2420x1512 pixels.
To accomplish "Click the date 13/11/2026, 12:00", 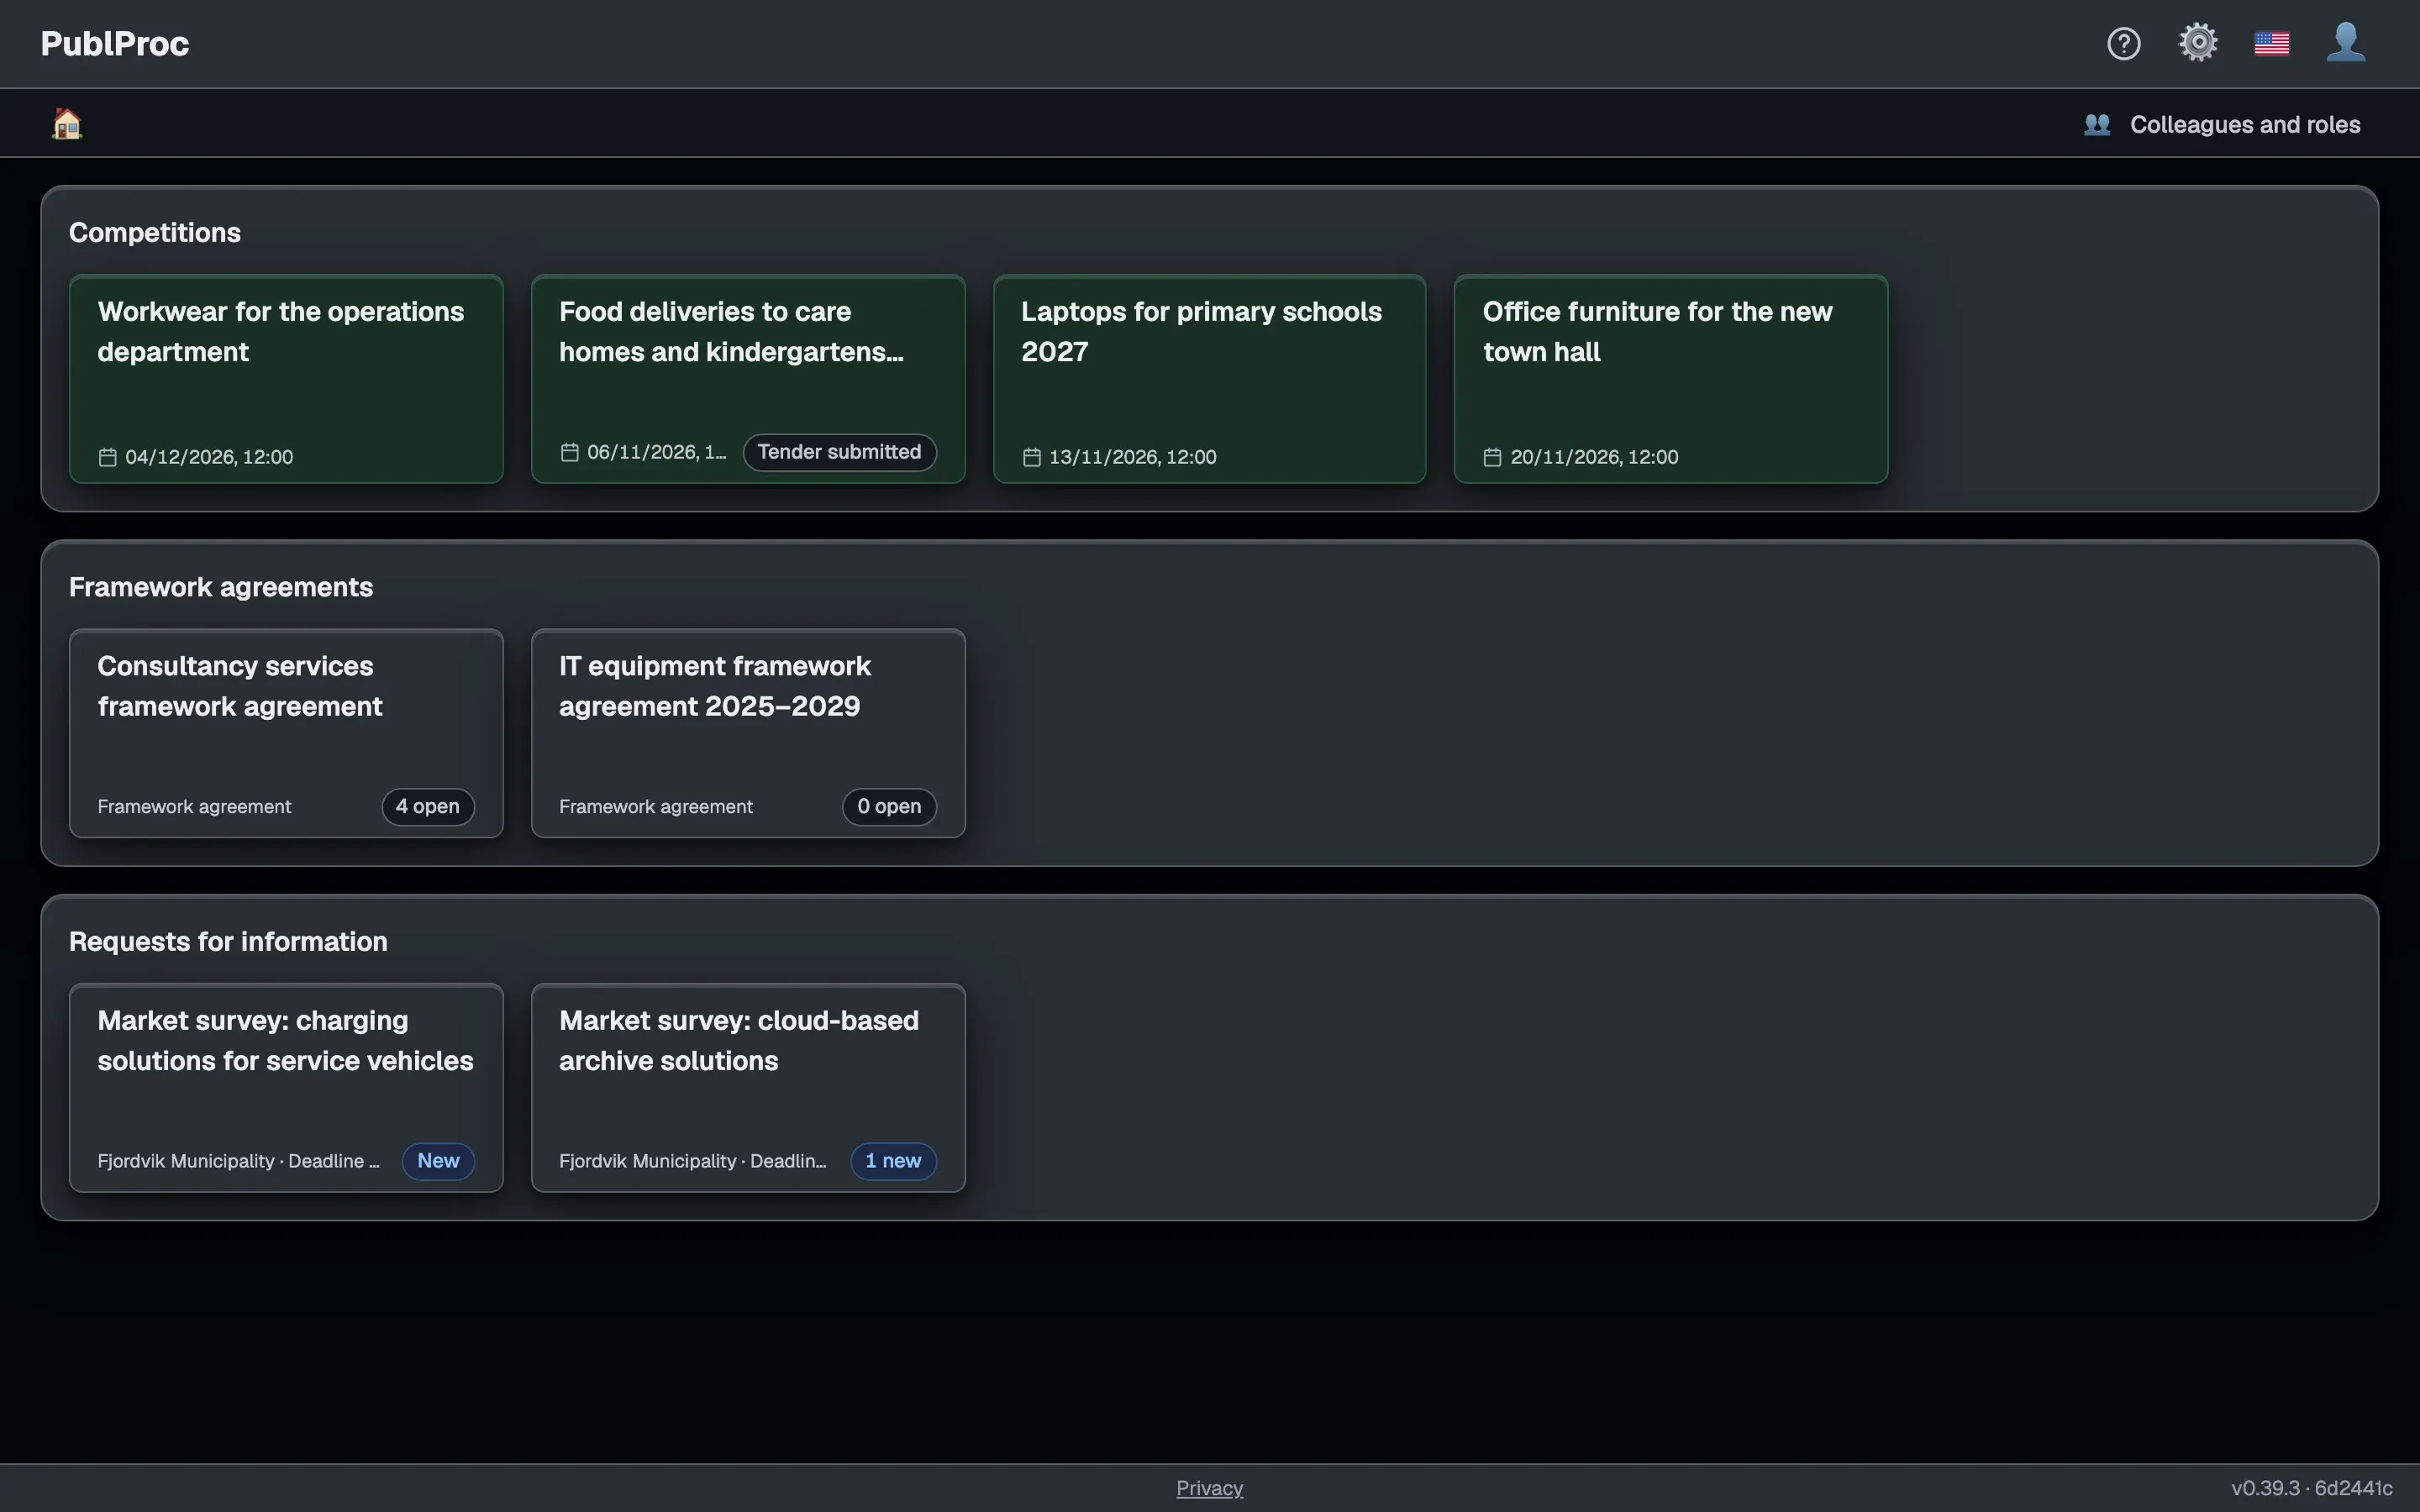I will pyautogui.click(x=1132, y=457).
